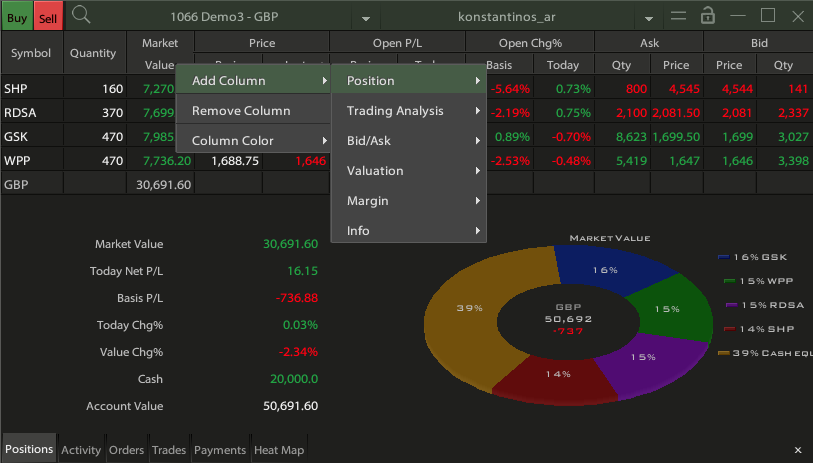Click the green Buy button
This screenshot has width=813, height=463.
tap(17, 17)
